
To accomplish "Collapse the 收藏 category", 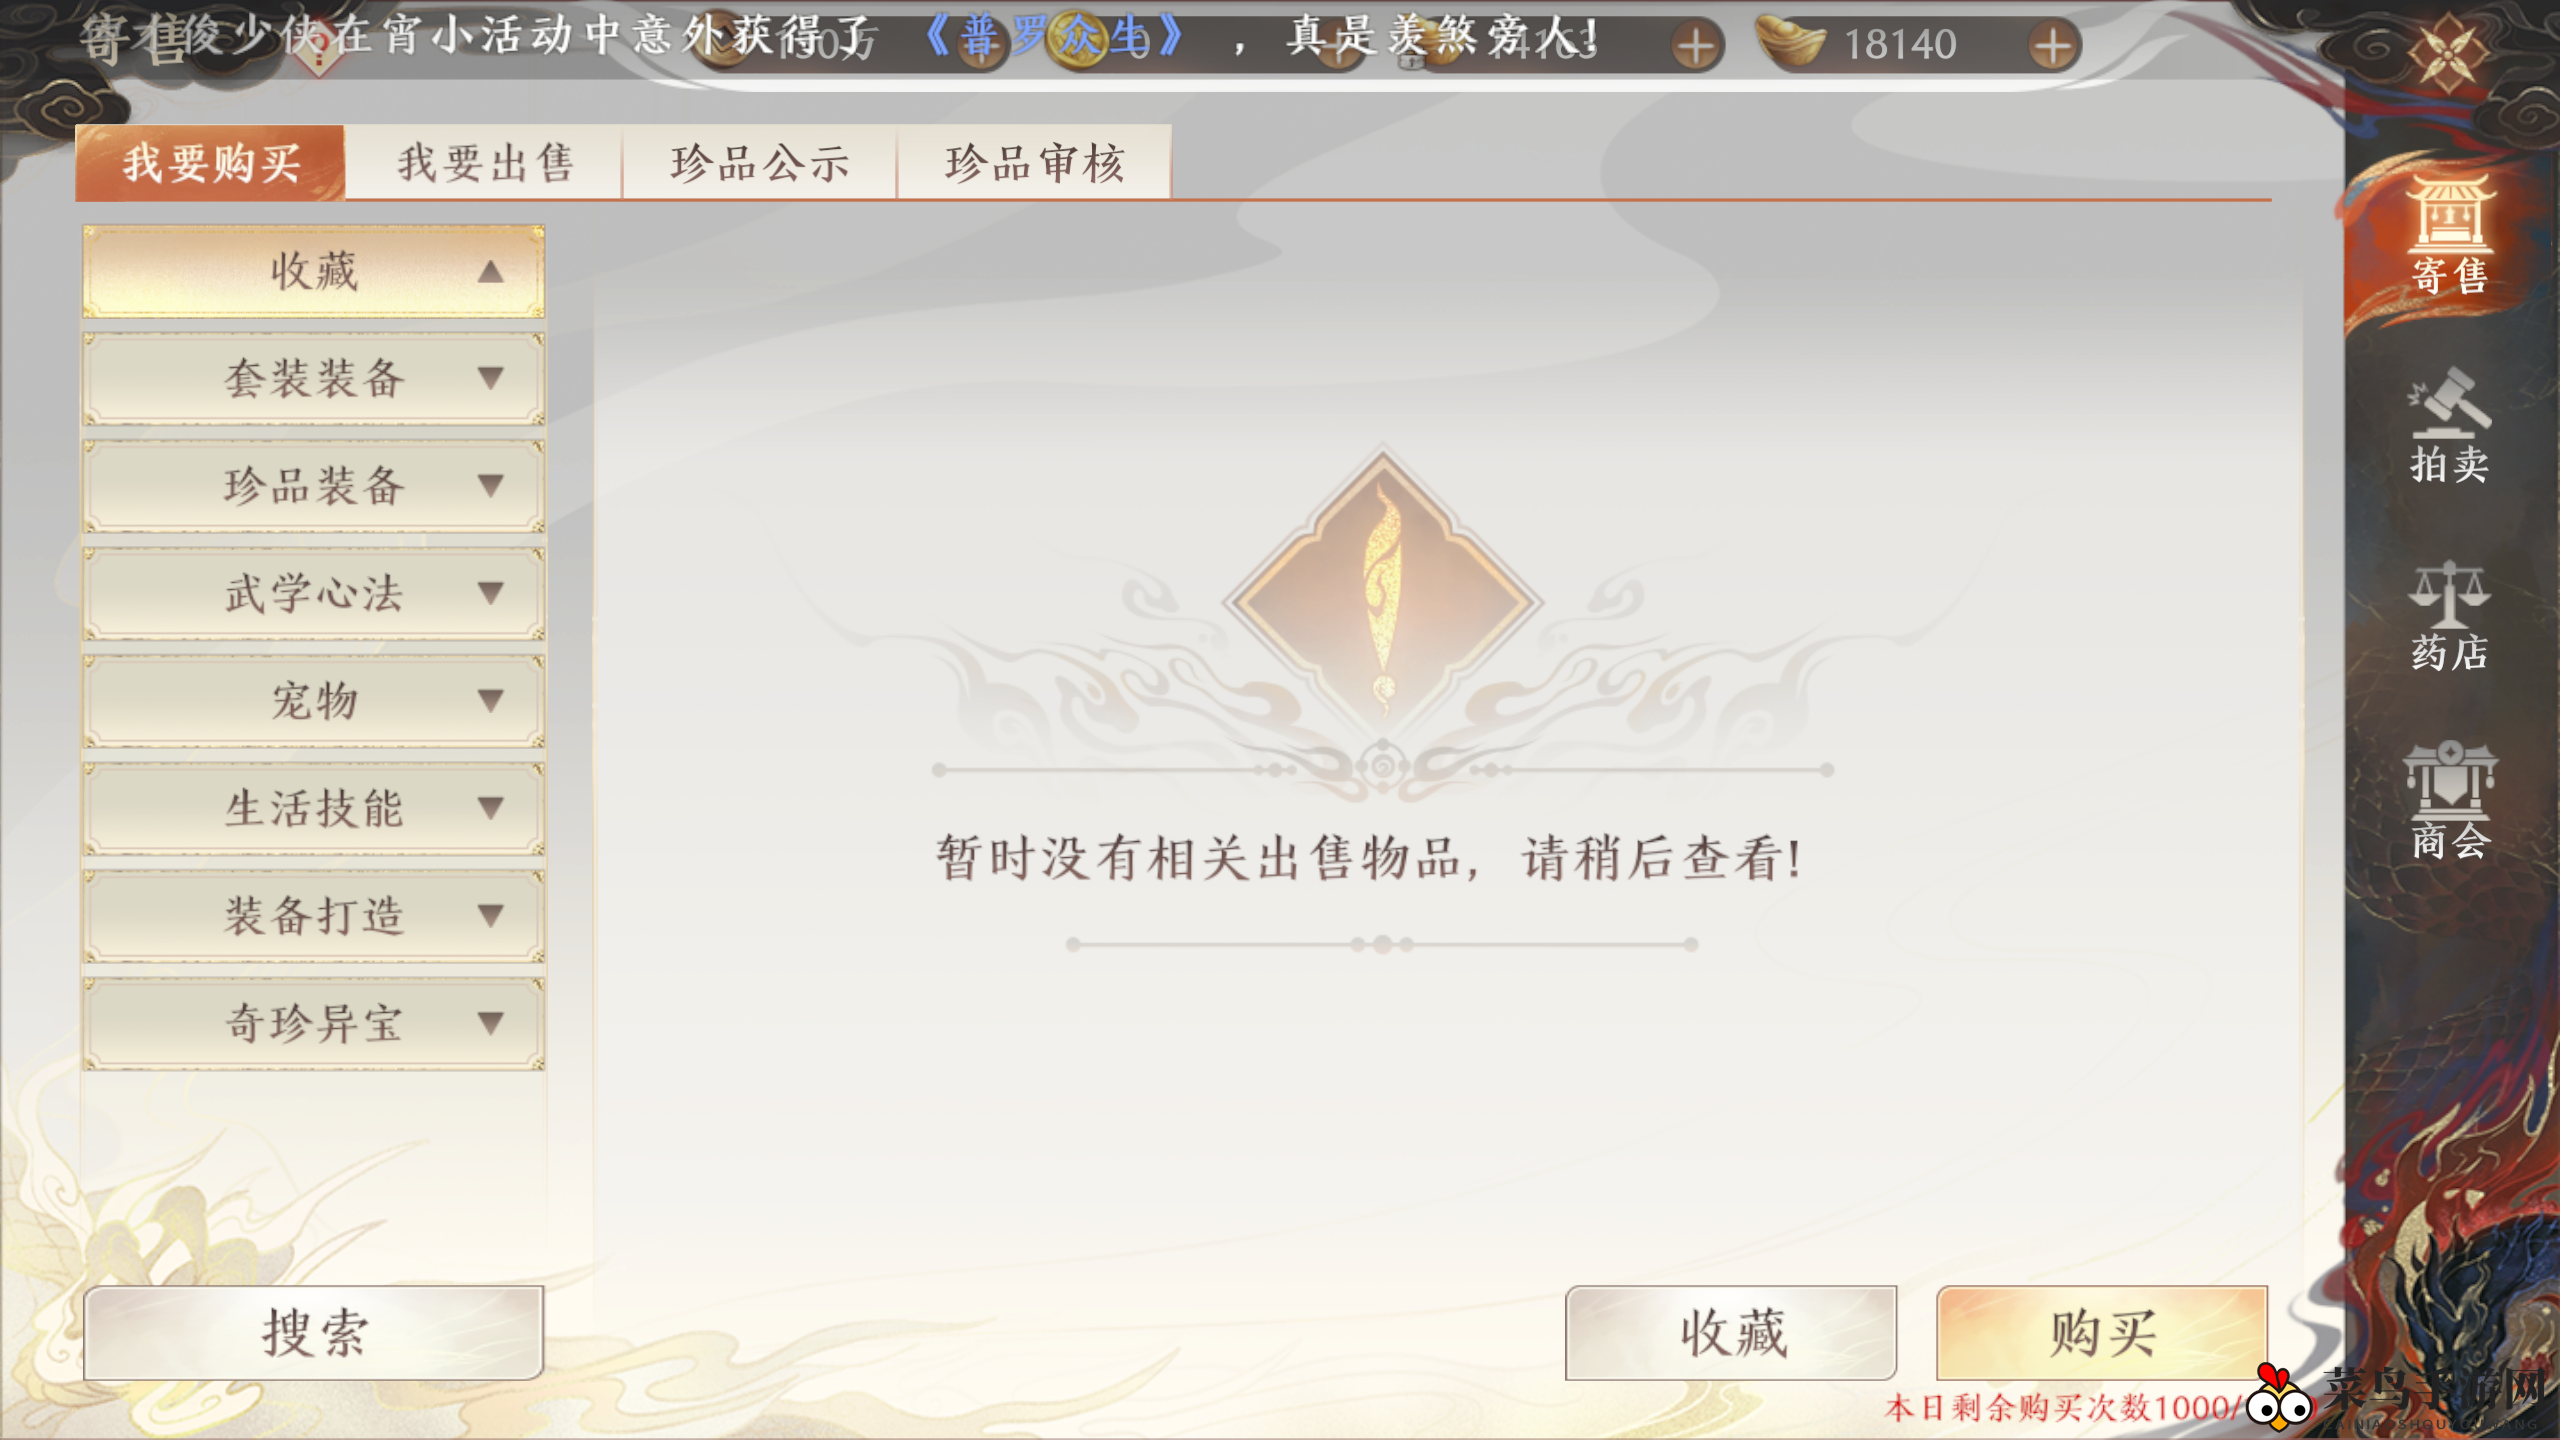I will [x=313, y=272].
